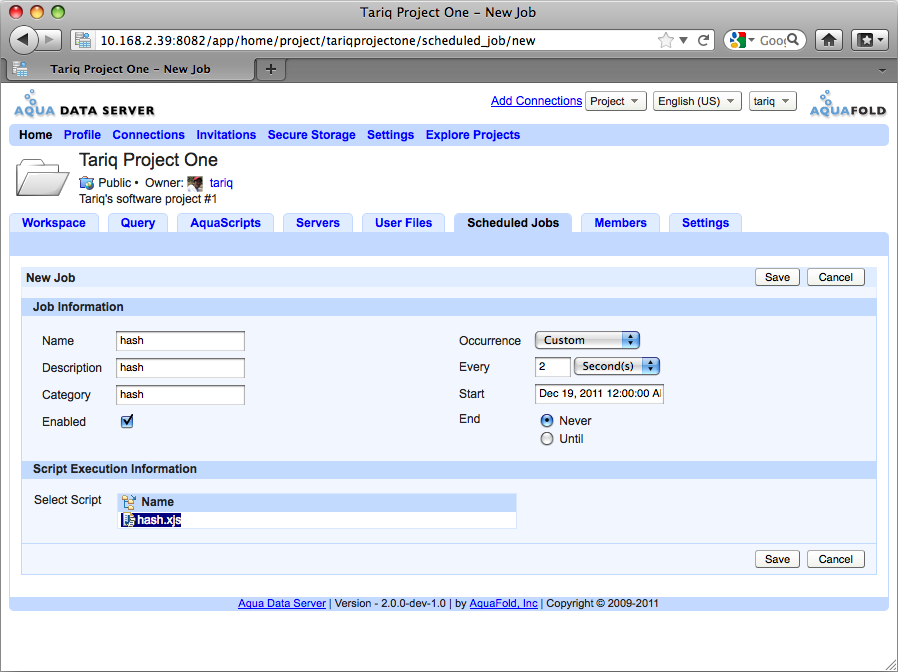Click the Aqua Data Server logo
The width and height of the screenshot is (898, 672).
coord(84,103)
